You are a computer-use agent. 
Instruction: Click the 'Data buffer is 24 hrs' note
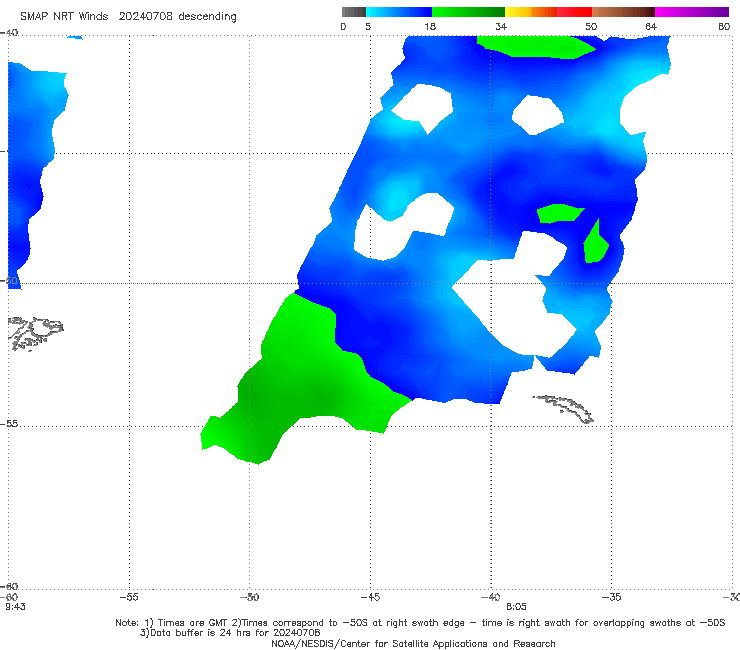(x=230, y=633)
